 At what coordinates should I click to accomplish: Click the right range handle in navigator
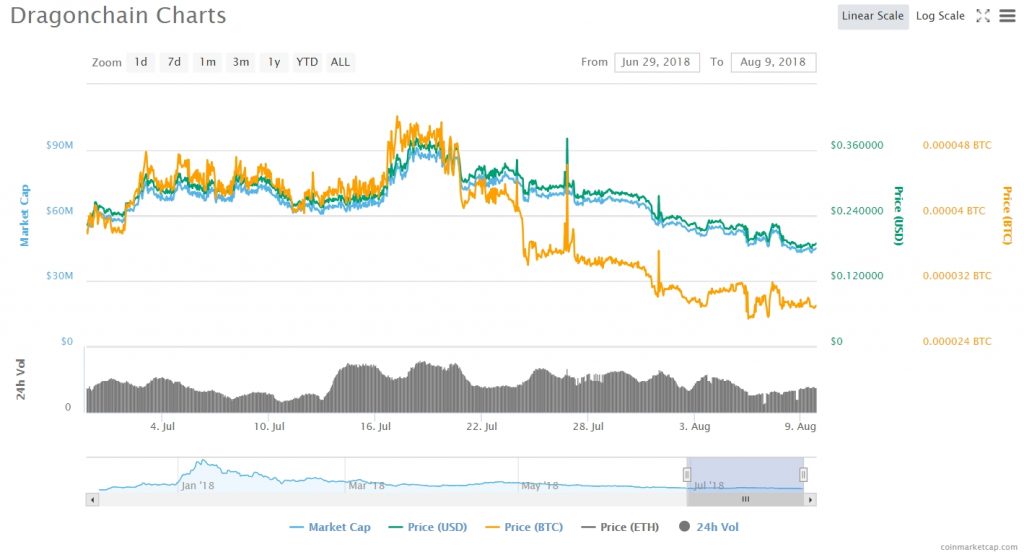803,475
